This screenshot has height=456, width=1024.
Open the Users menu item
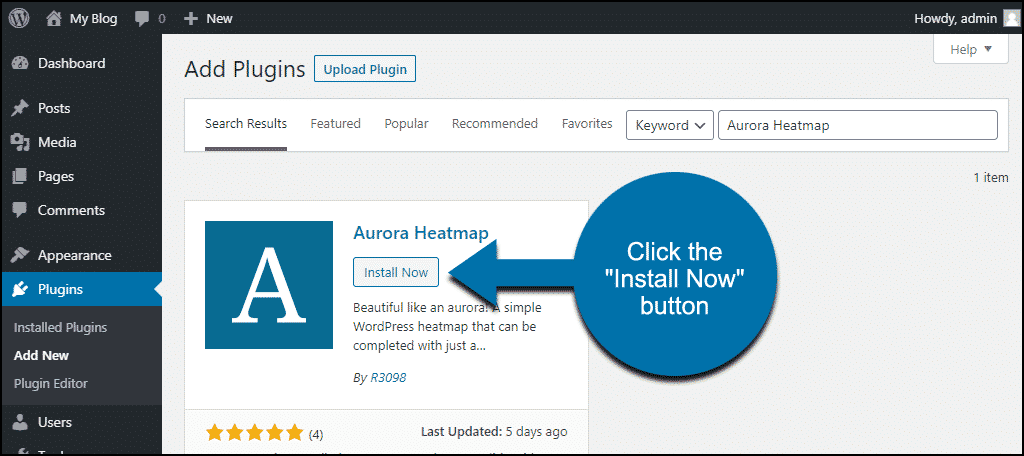coord(81,423)
